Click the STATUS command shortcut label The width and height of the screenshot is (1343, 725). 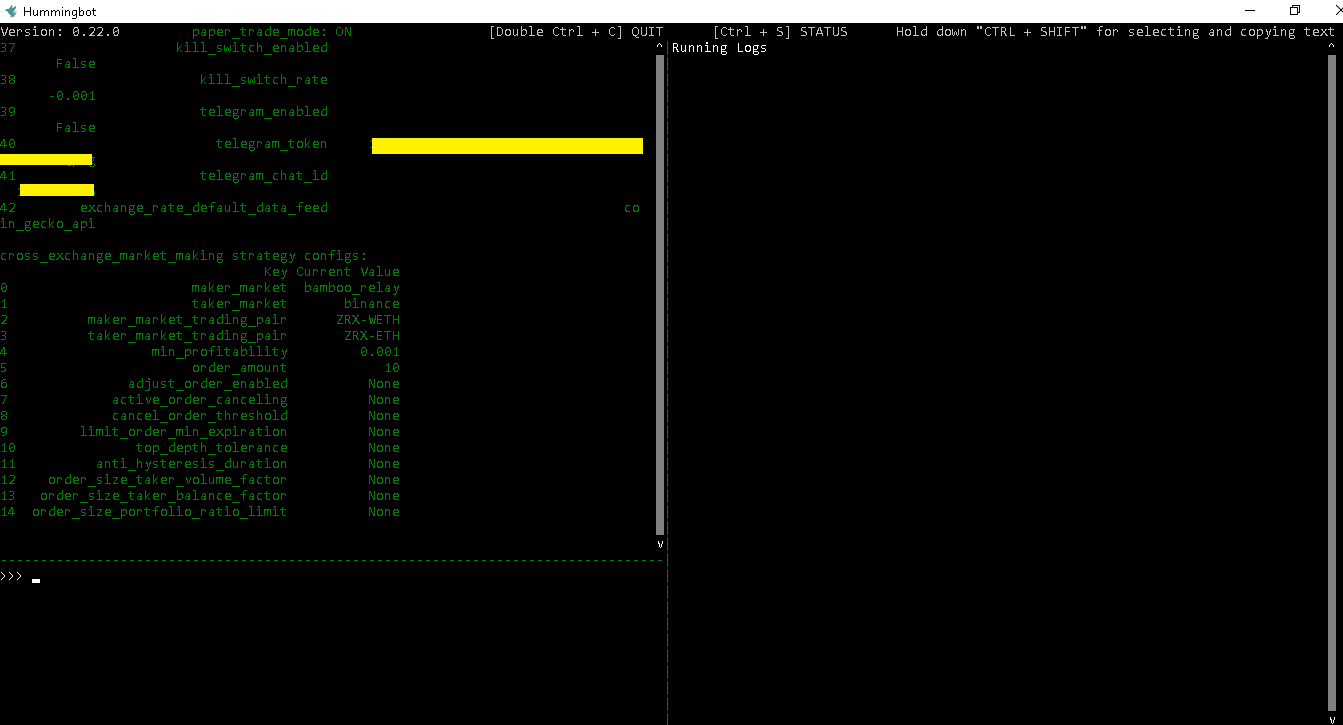point(823,31)
